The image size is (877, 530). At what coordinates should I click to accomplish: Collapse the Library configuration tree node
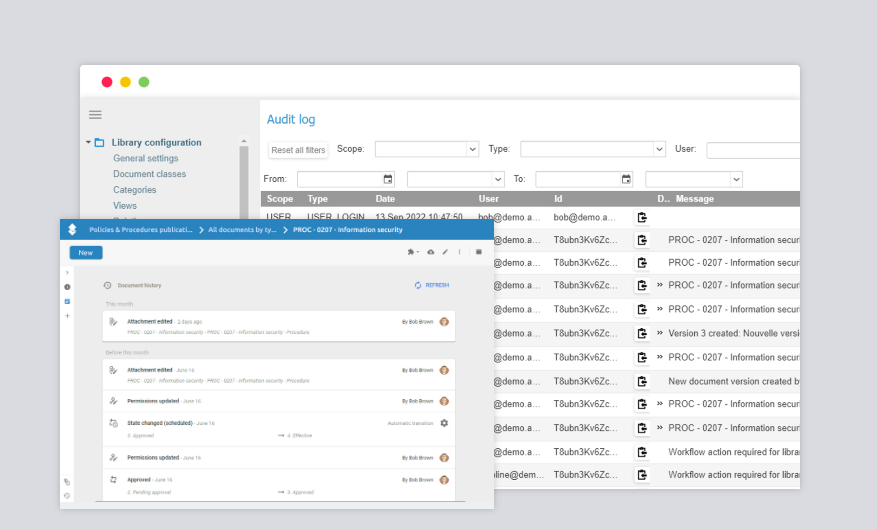pyautogui.click(x=88, y=142)
